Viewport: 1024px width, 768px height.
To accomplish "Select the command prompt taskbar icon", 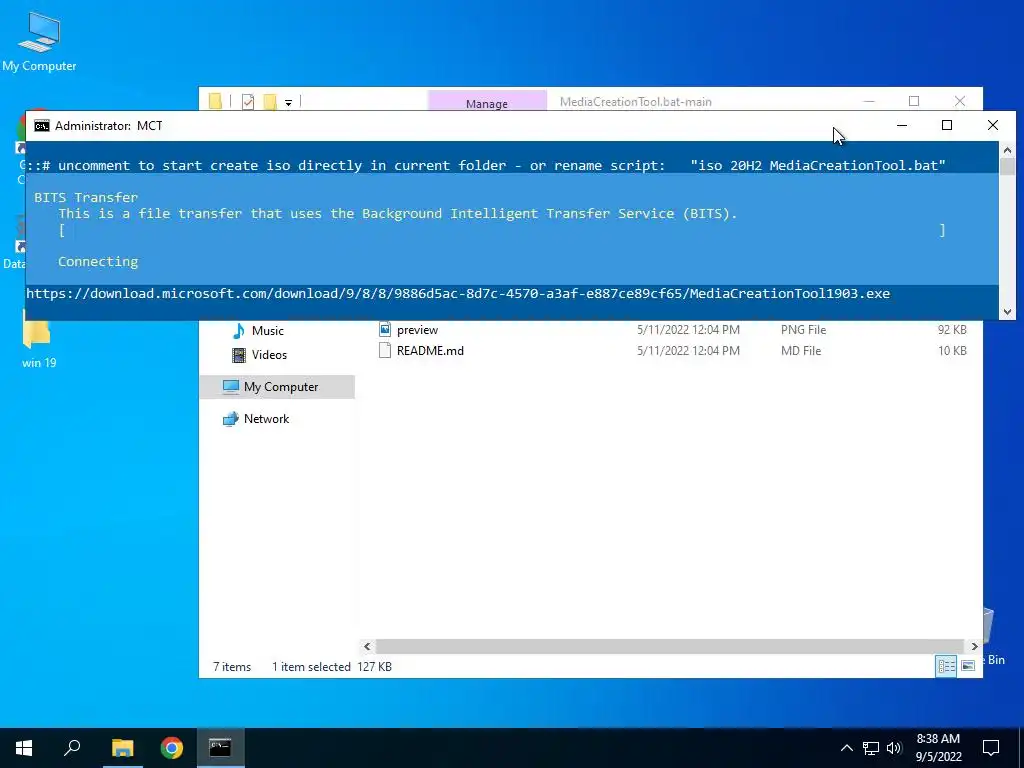I will (220, 748).
